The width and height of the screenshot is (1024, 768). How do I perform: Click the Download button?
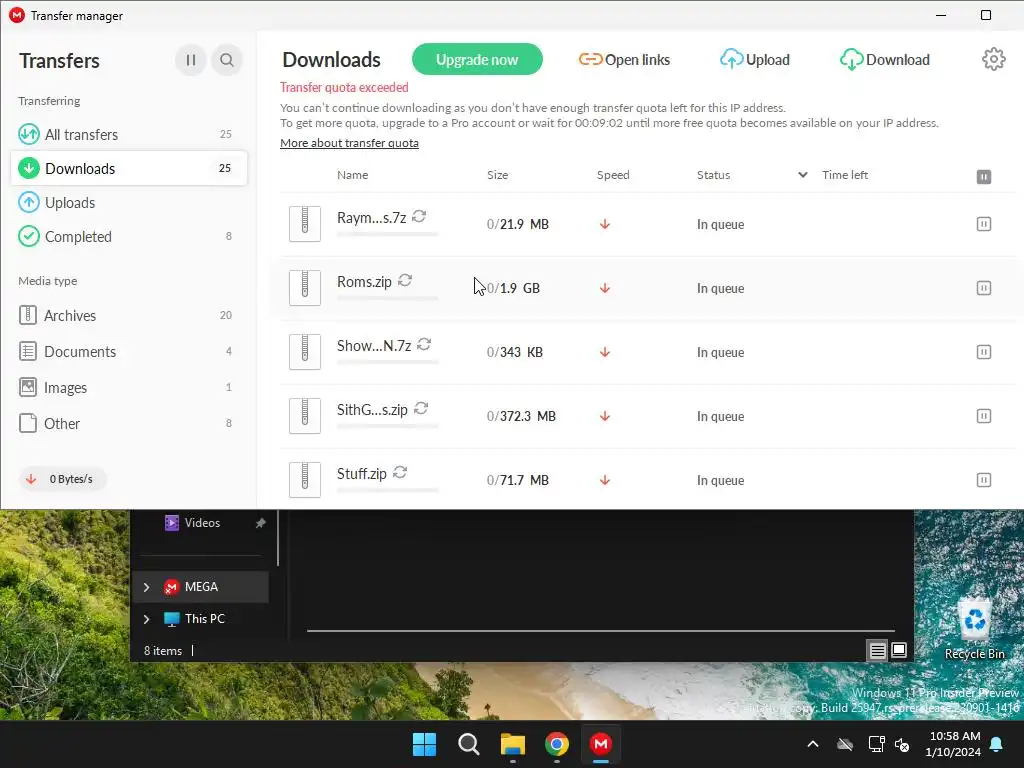tap(884, 59)
